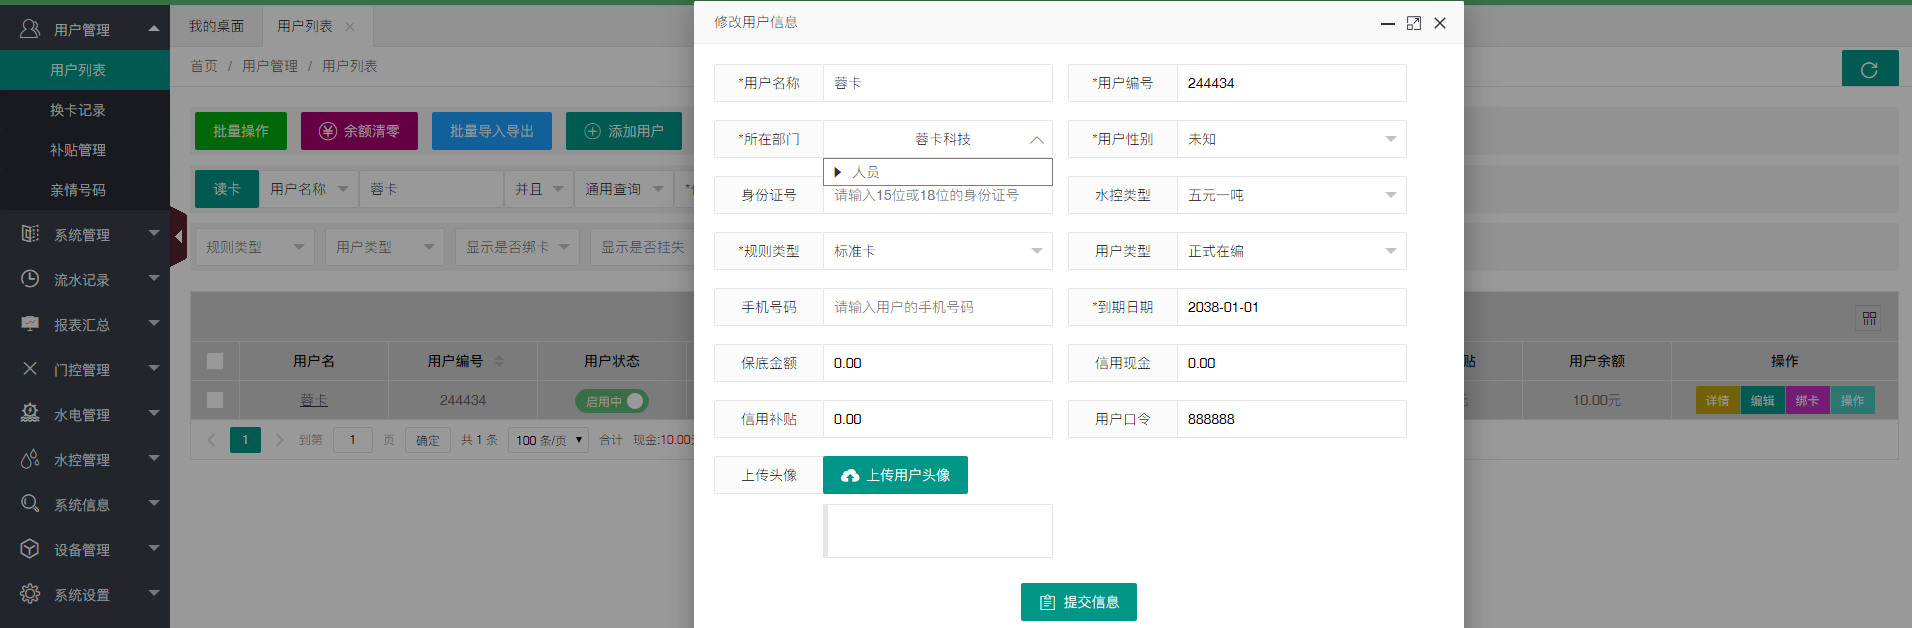The width and height of the screenshot is (1912, 628).
Task: Open the 水控类型 dropdown
Action: 1290,195
